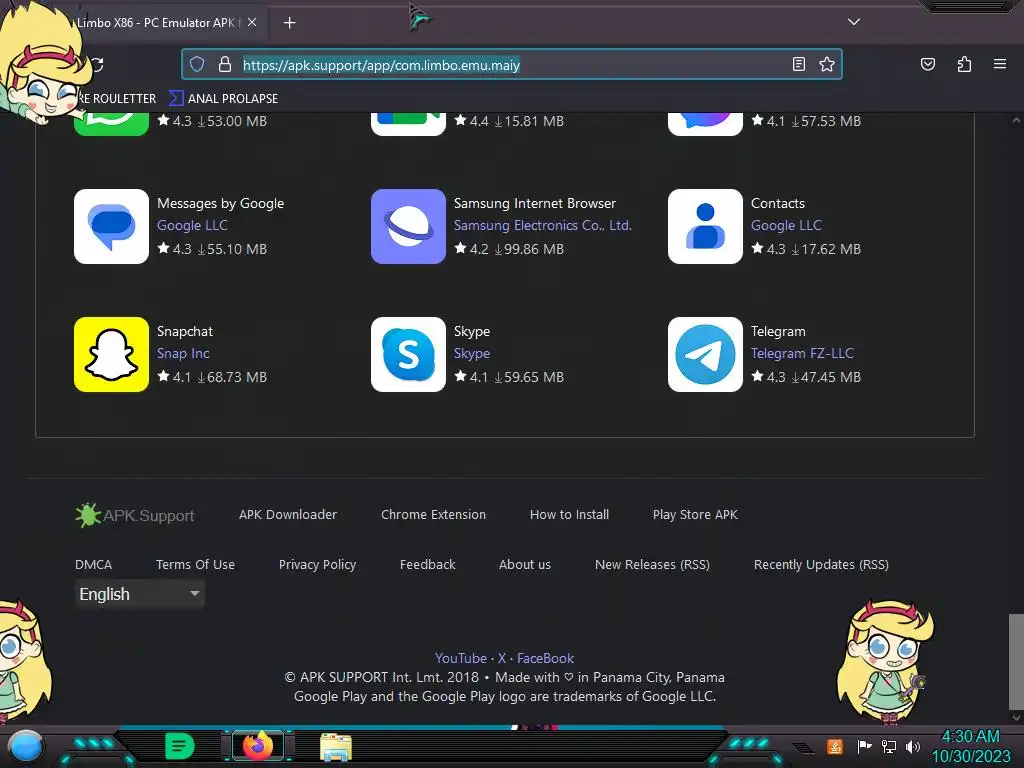This screenshot has height=768, width=1024.
Task: Click the page vertical scrollbar thumb
Action: click(1016, 661)
